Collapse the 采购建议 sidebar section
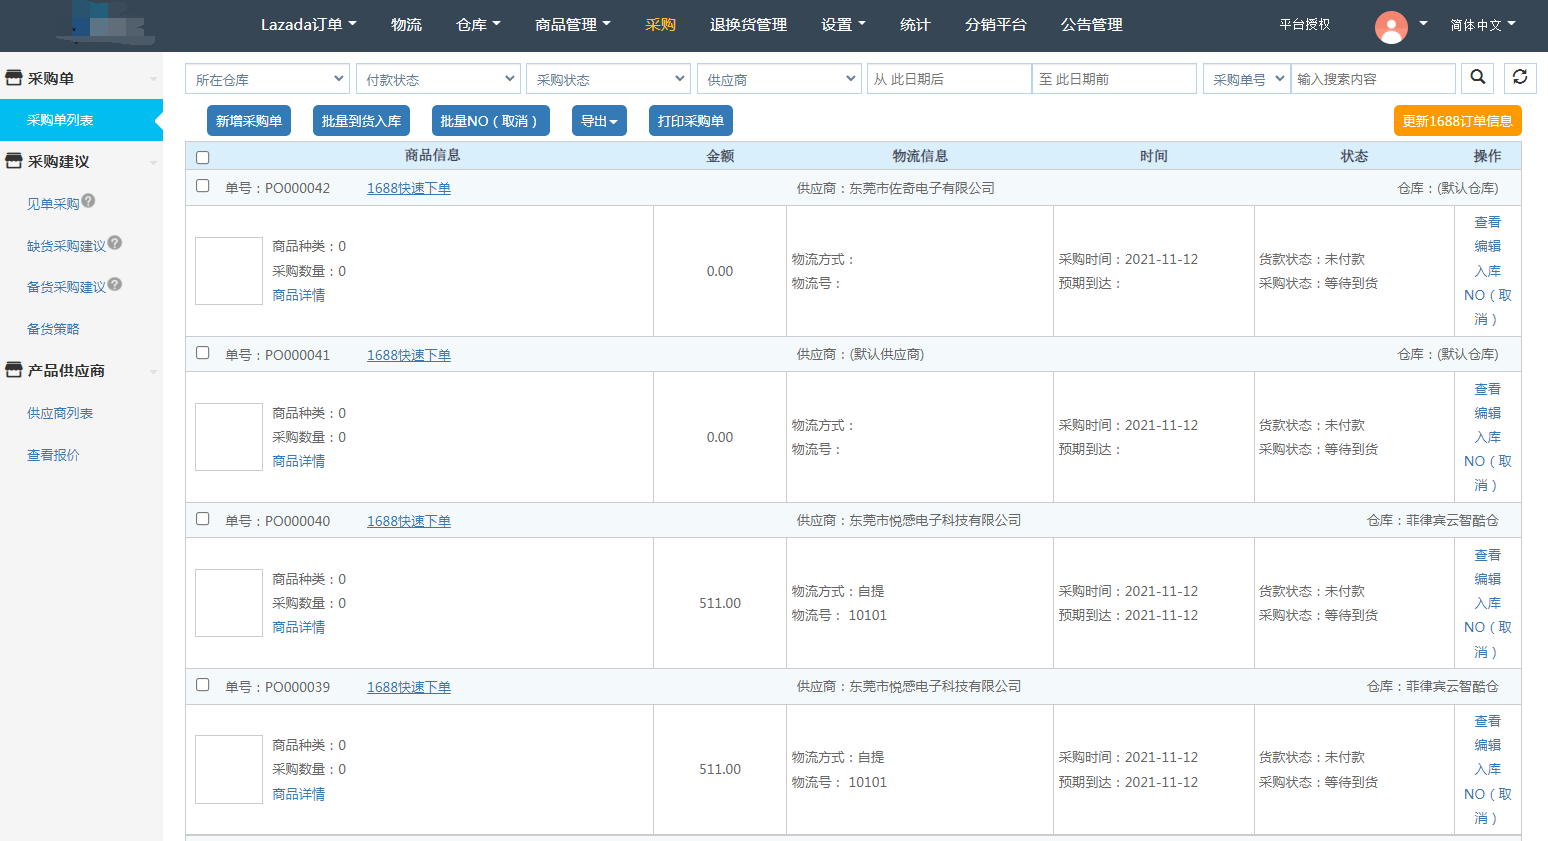The width and height of the screenshot is (1548, 841). [x=153, y=162]
